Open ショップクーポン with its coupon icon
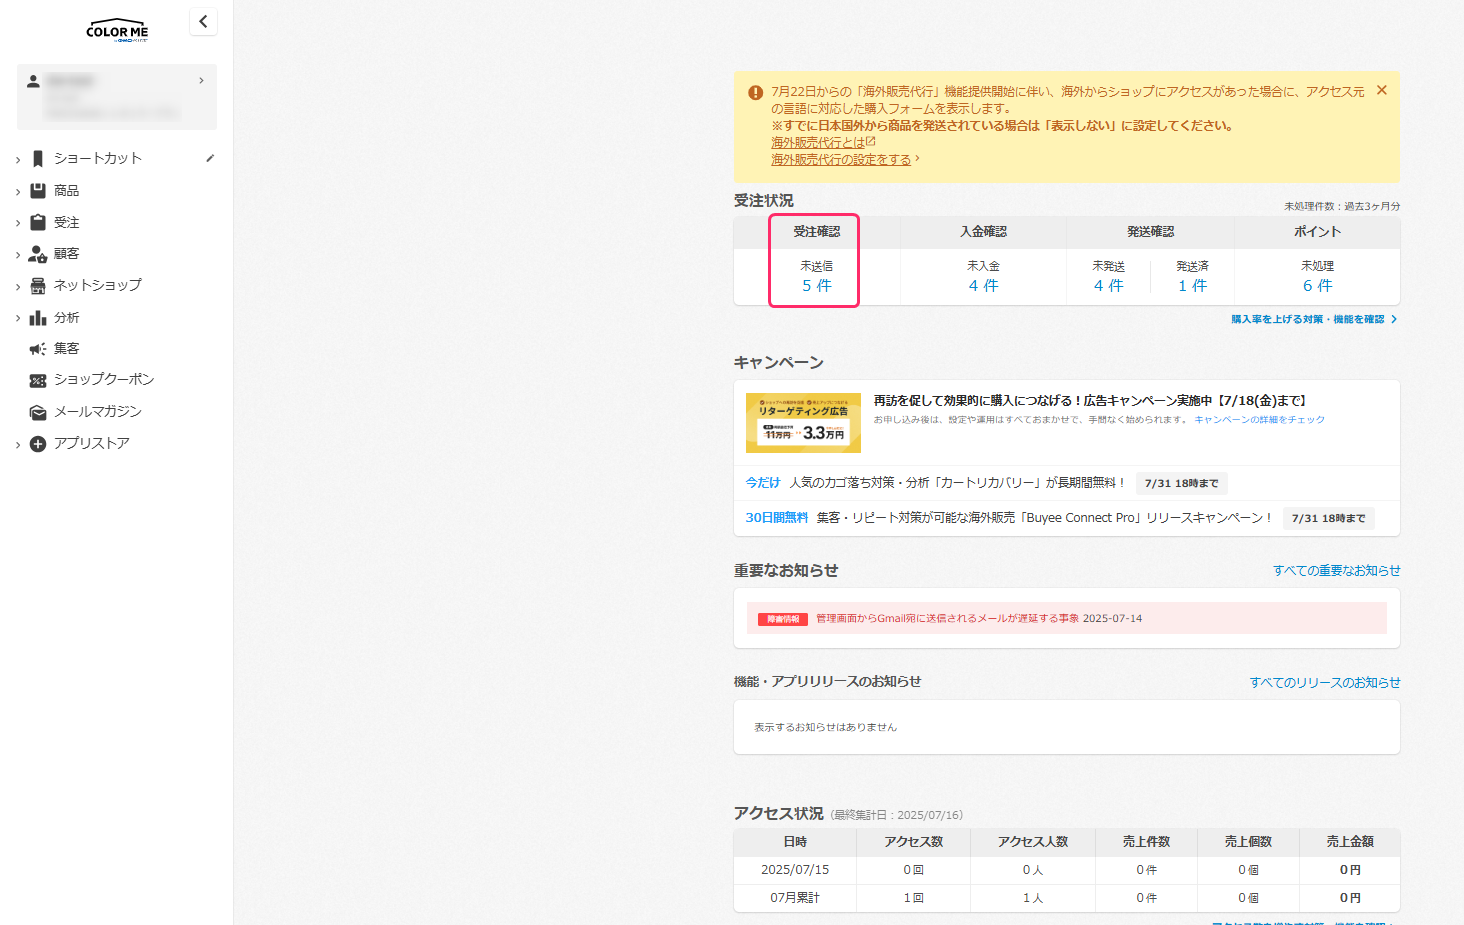The height and width of the screenshot is (925, 1464). [x=39, y=380]
